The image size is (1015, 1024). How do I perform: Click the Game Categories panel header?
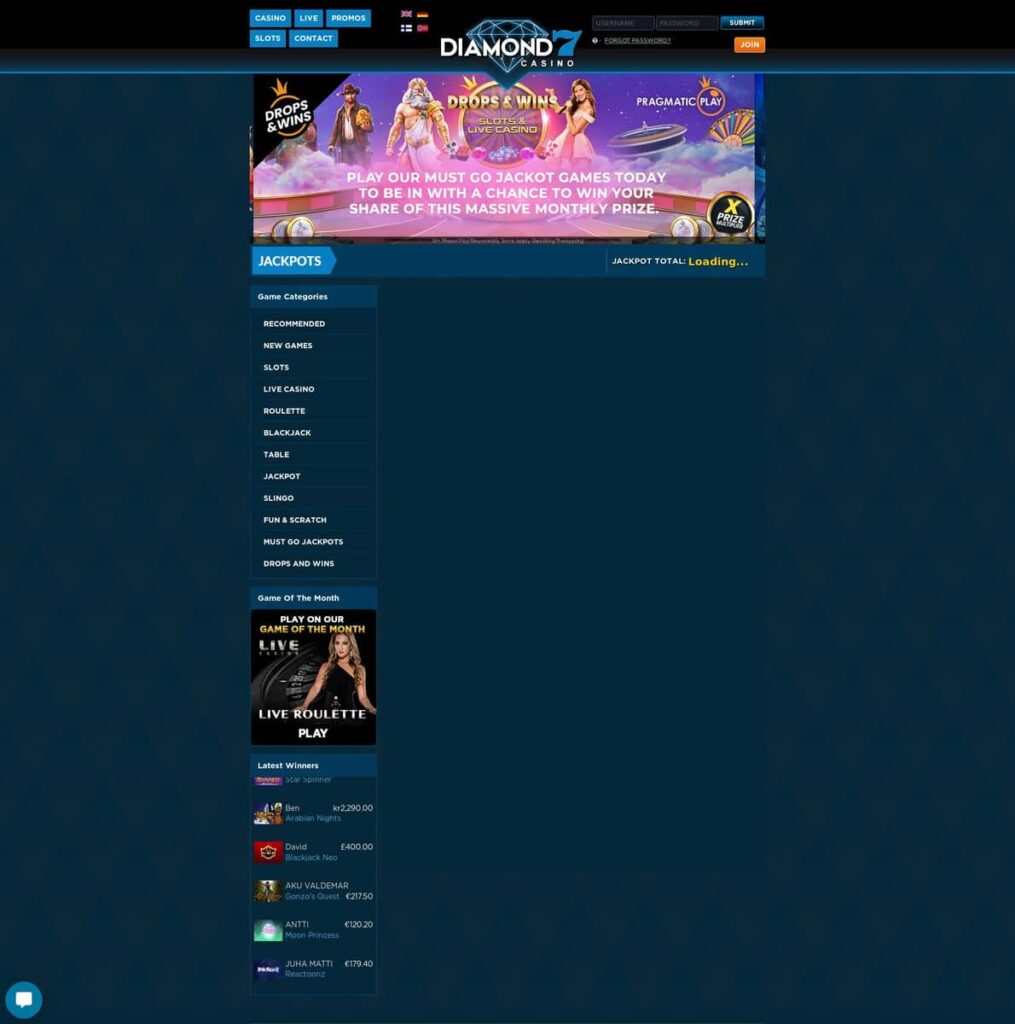pos(314,297)
